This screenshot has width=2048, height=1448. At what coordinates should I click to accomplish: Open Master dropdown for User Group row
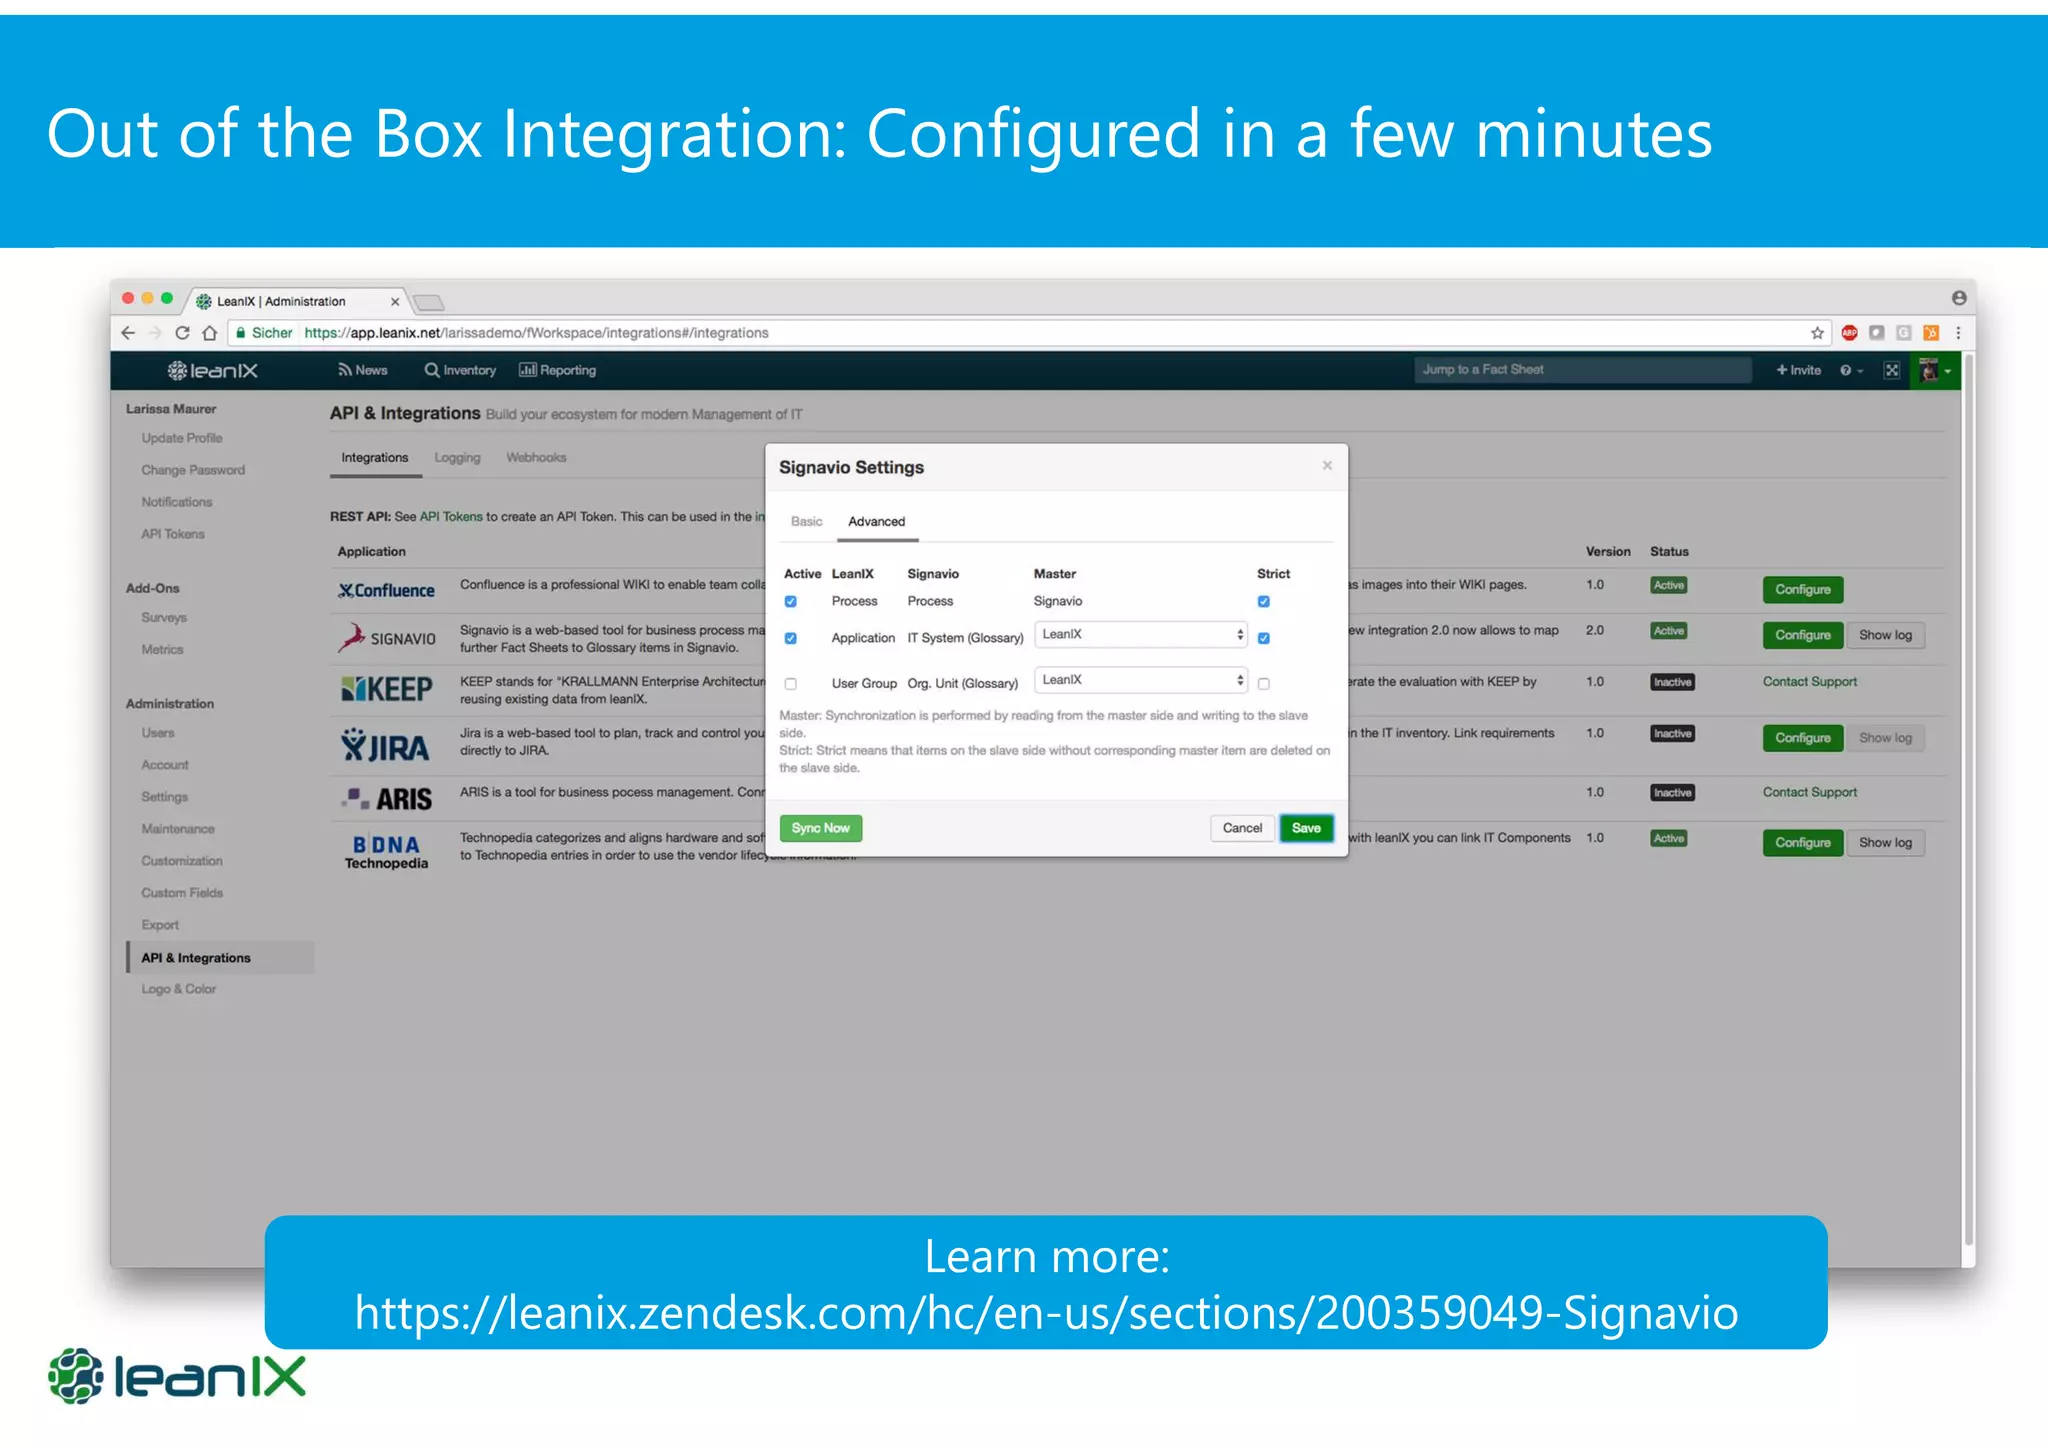1141,680
